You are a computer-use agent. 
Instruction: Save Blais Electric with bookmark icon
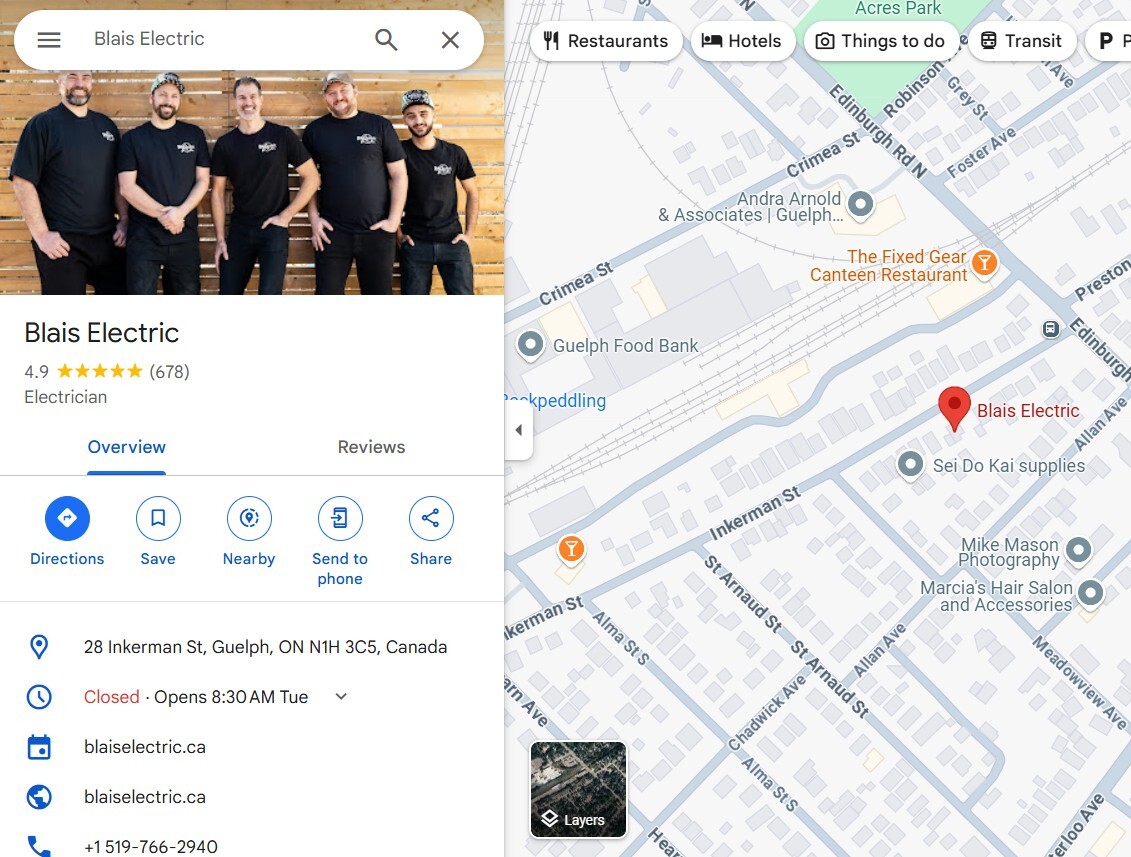click(x=158, y=518)
